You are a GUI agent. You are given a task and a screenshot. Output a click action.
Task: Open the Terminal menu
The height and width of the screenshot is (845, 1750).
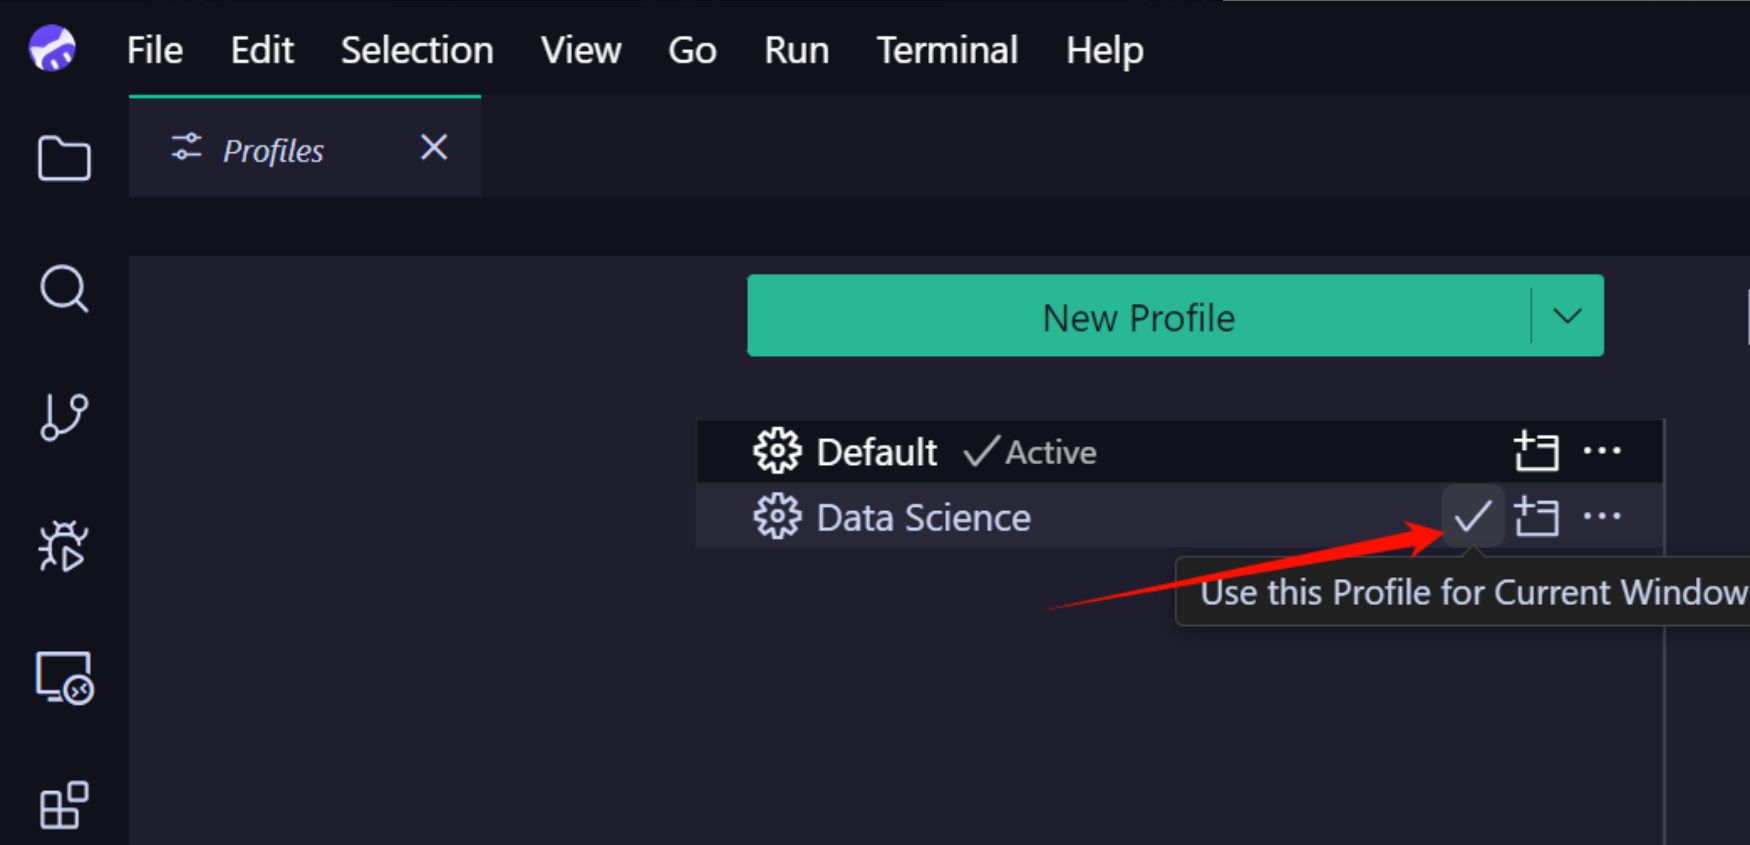click(x=947, y=50)
